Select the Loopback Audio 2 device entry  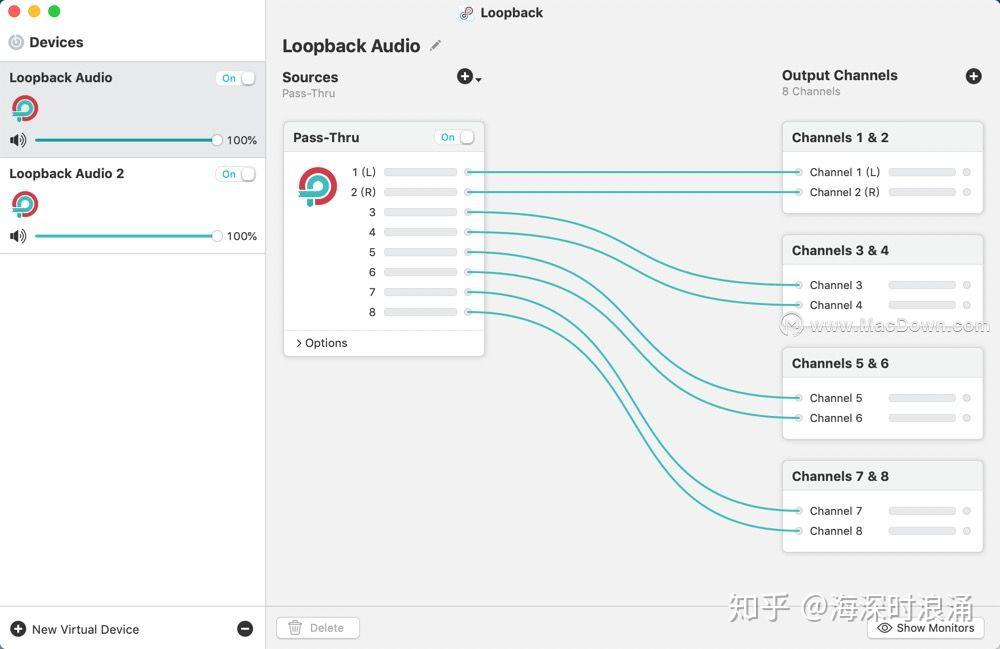pos(66,172)
